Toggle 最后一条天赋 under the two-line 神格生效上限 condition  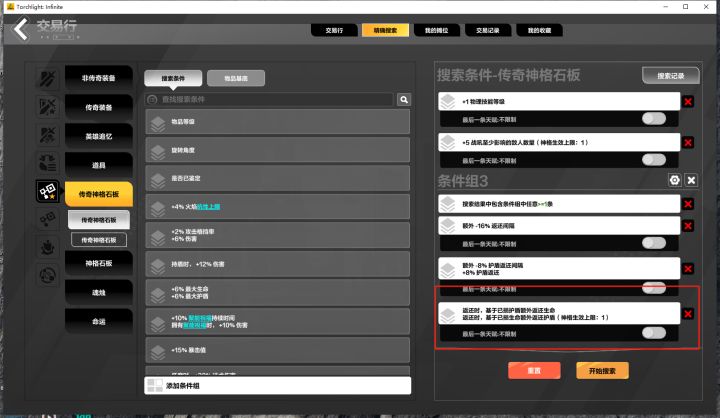point(654,333)
